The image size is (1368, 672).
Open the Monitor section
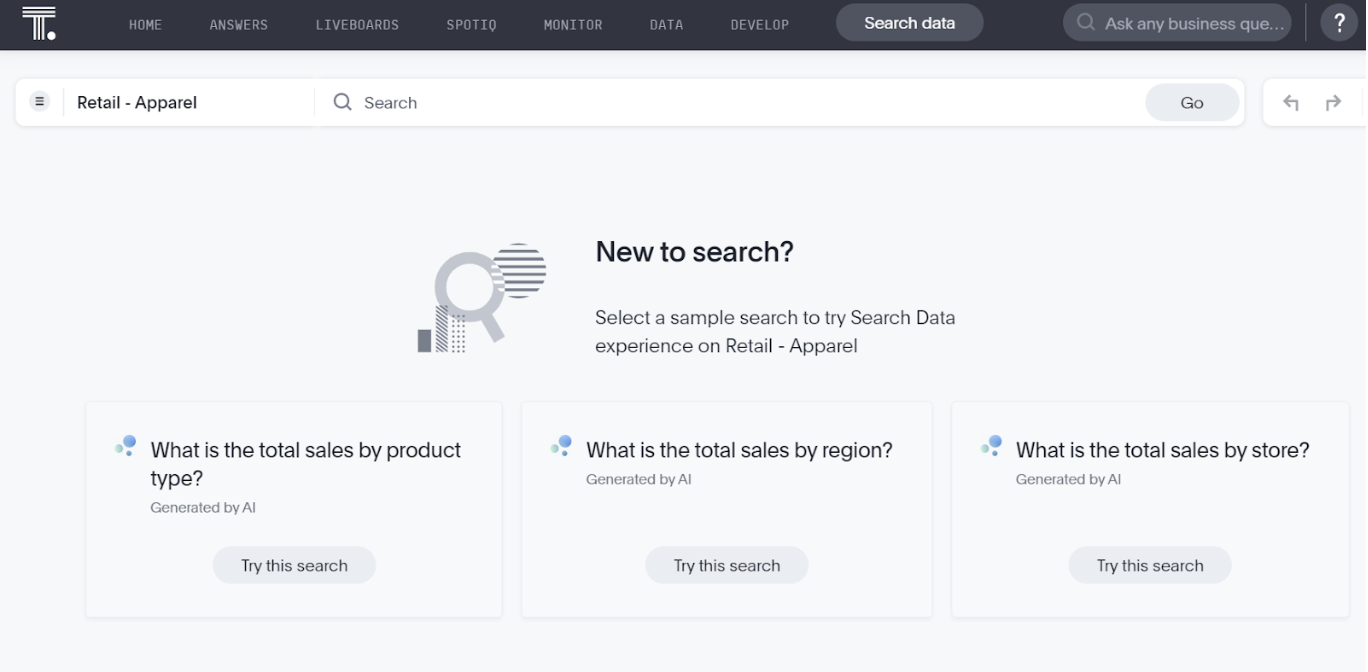click(x=573, y=25)
